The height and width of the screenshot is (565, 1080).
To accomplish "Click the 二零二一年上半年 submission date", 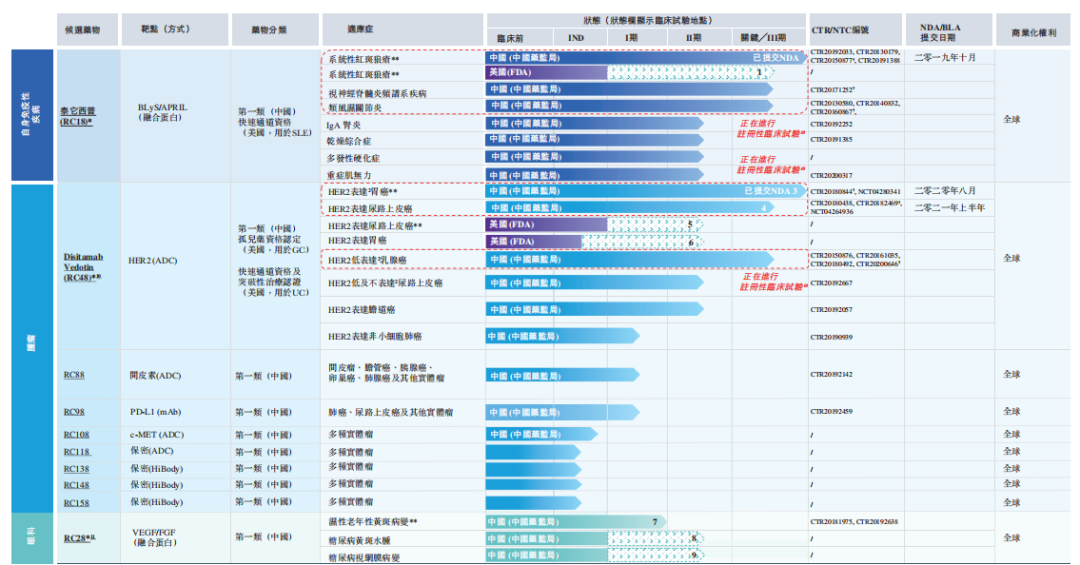I will pyautogui.click(x=949, y=208).
